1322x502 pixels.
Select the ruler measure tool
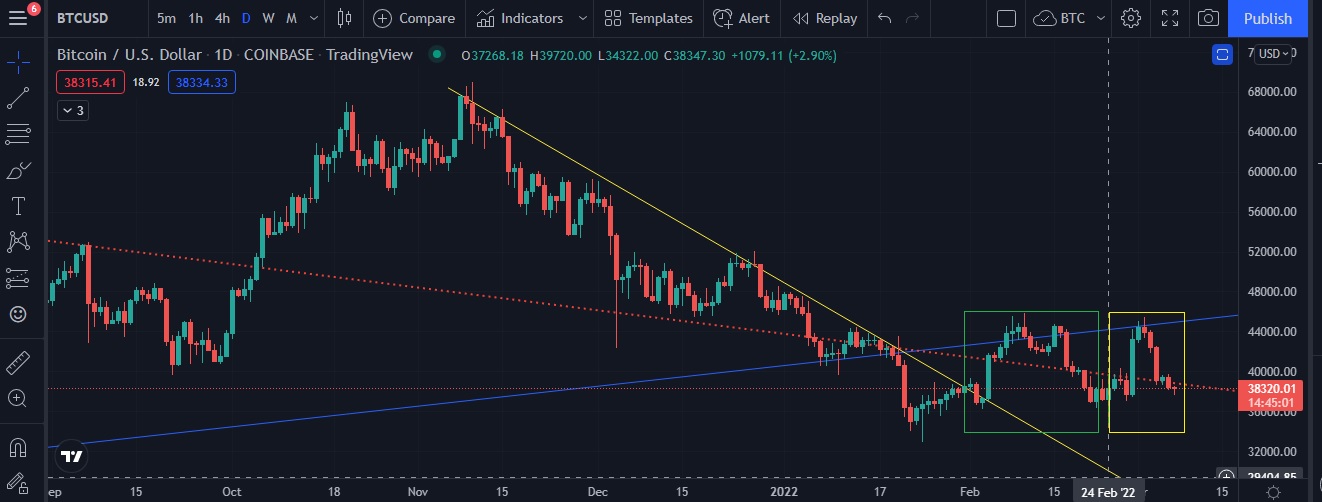click(x=18, y=362)
